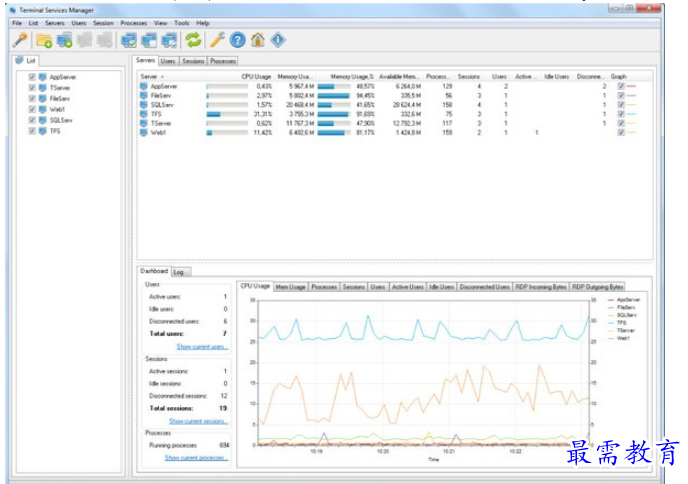Open the View menu

(161, 23)
